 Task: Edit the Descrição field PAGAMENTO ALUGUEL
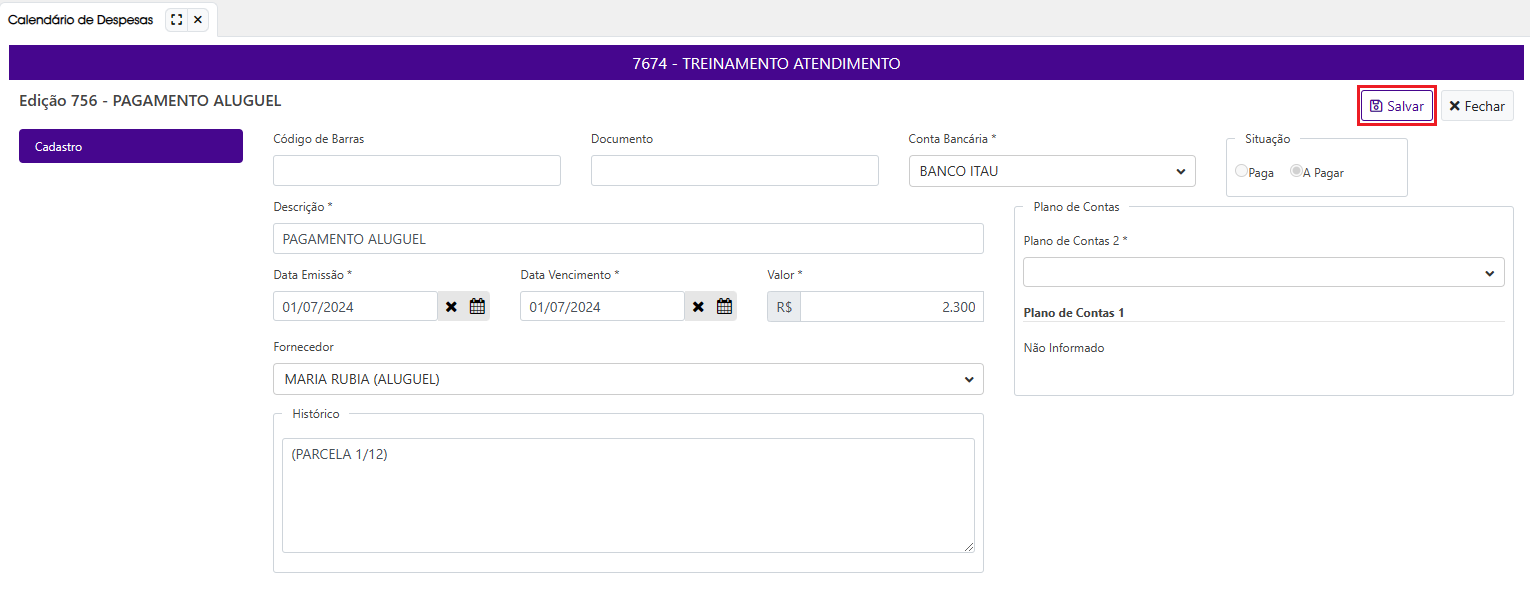click(x=628, y=239)
